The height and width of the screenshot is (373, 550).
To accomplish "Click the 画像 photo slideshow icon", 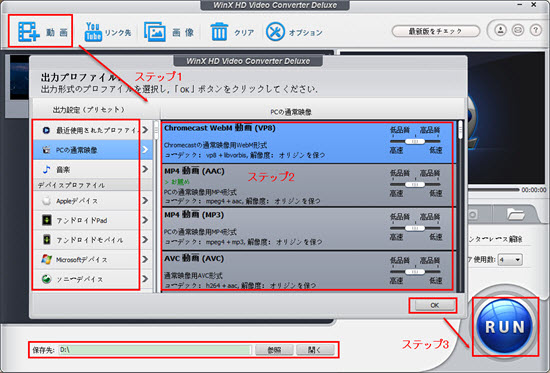I will tap(155, 32).
